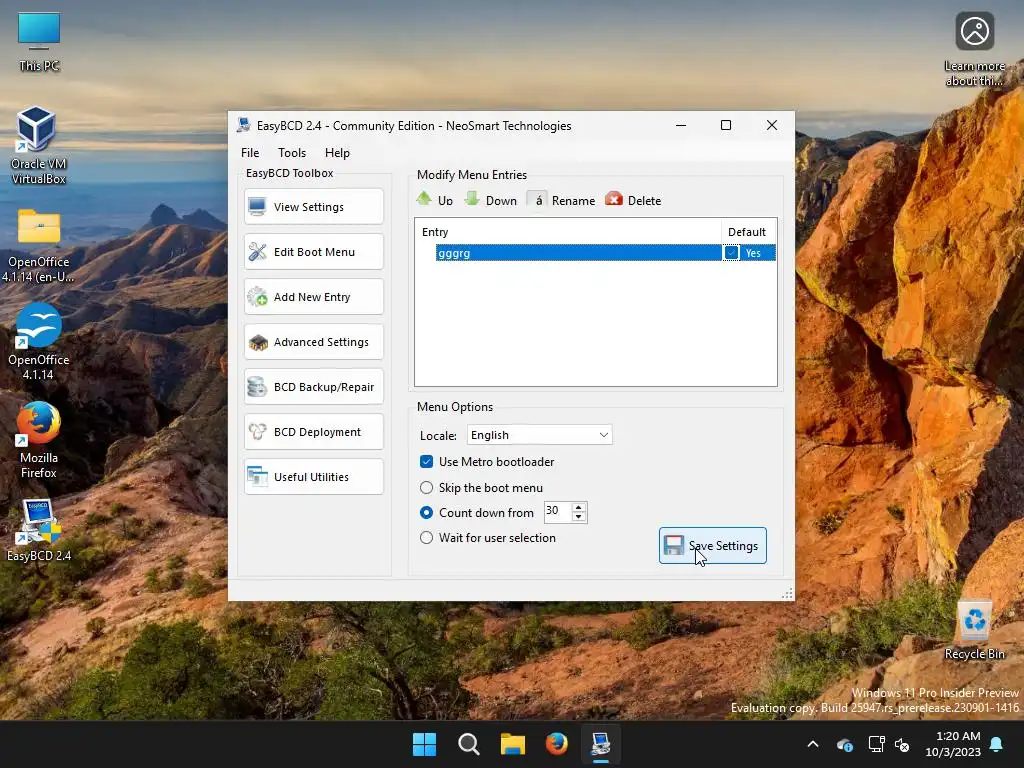The height and width of the screenshot is (768, 1024).
Task: Select the gggrg boot entry
Action: point(578,253)
